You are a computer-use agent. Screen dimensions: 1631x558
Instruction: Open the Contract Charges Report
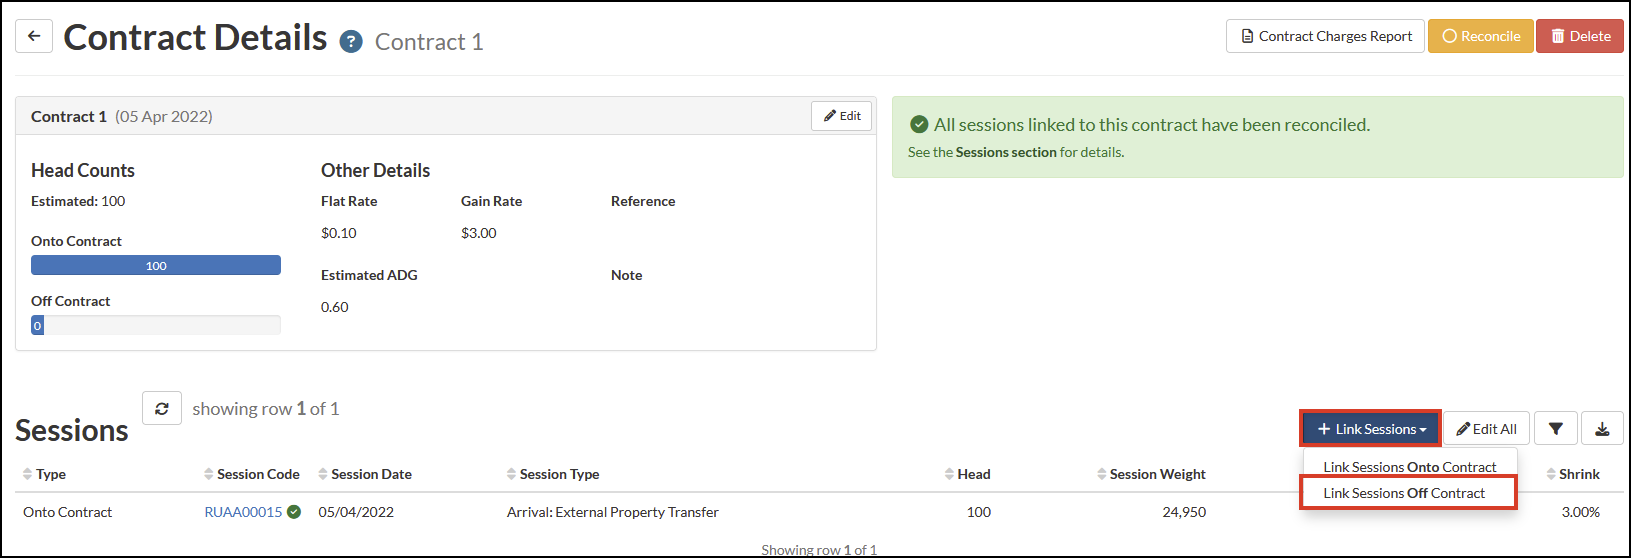(x=1325, y=36)
